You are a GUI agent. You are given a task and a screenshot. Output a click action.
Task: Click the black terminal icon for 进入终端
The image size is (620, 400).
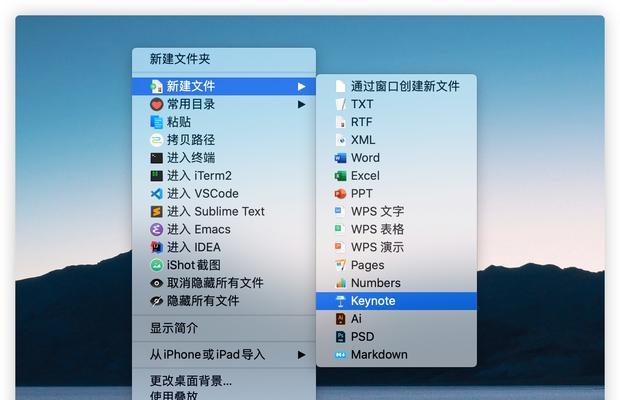pos(157,158)
